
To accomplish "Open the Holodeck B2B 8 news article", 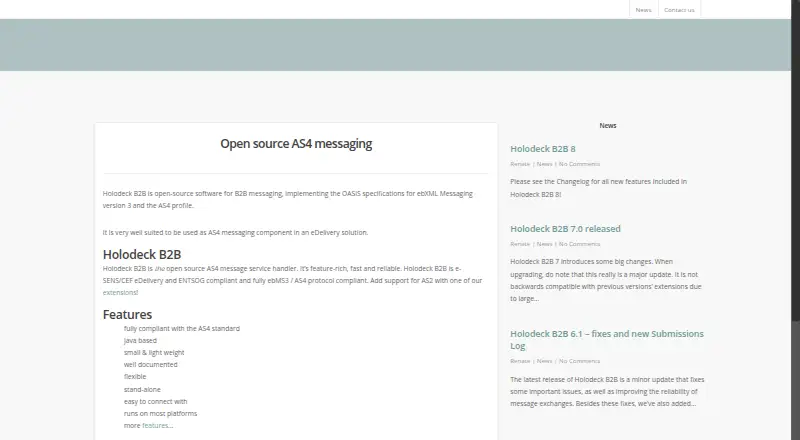I will 543,149.
